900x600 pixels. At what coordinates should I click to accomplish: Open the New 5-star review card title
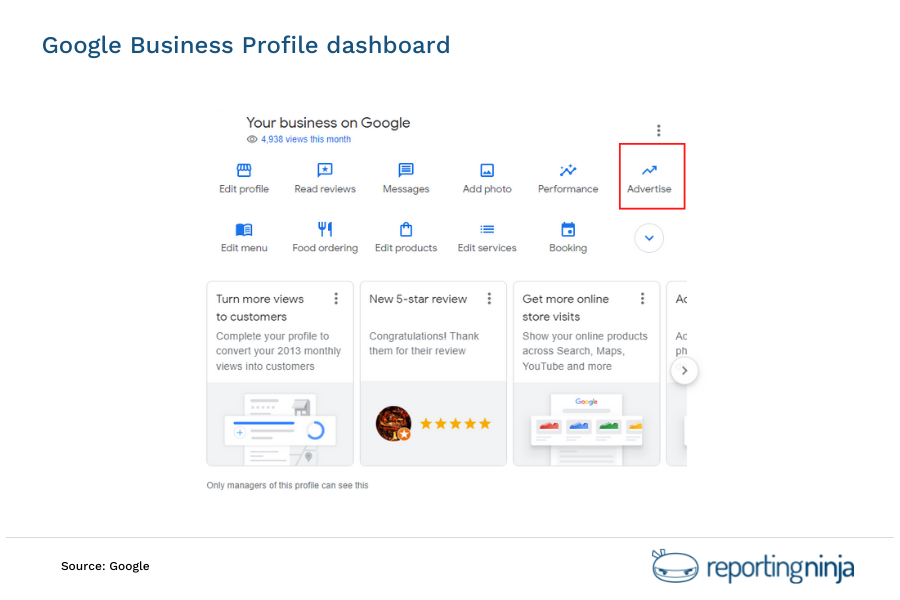pyautogui.click(x=418, y=299)
